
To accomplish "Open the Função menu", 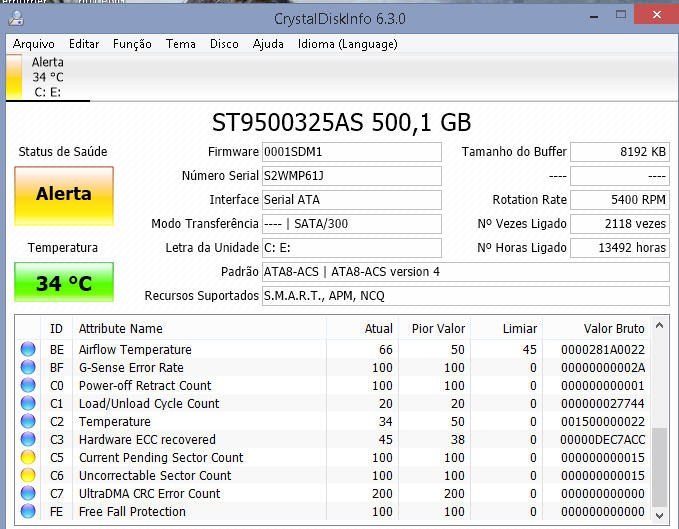I will (x=132, y=44).
